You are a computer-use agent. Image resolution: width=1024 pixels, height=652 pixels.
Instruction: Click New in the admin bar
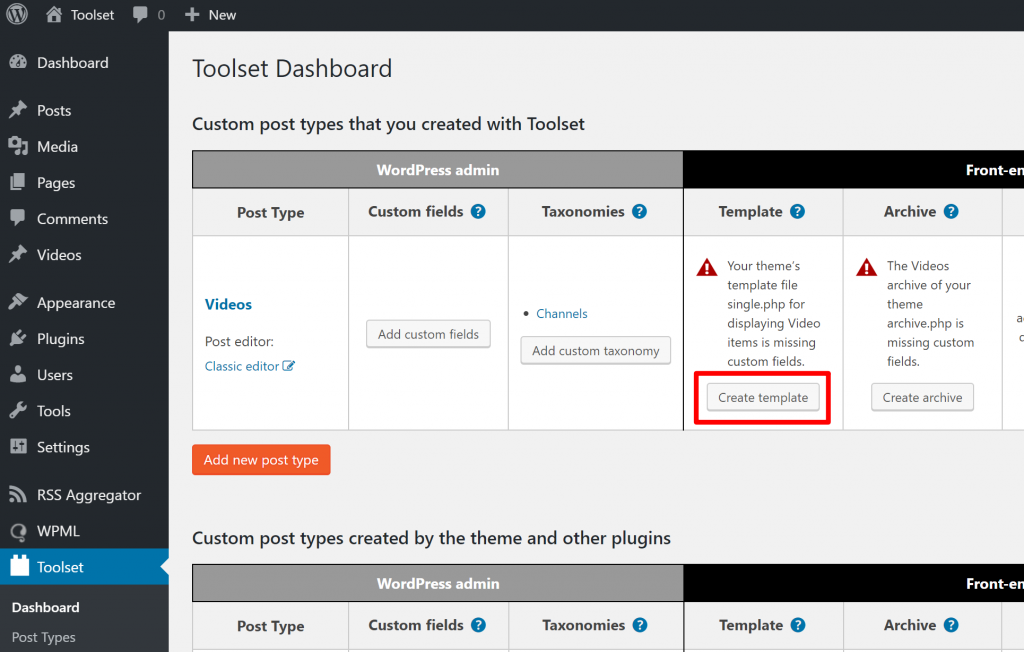tap(222, 14)
